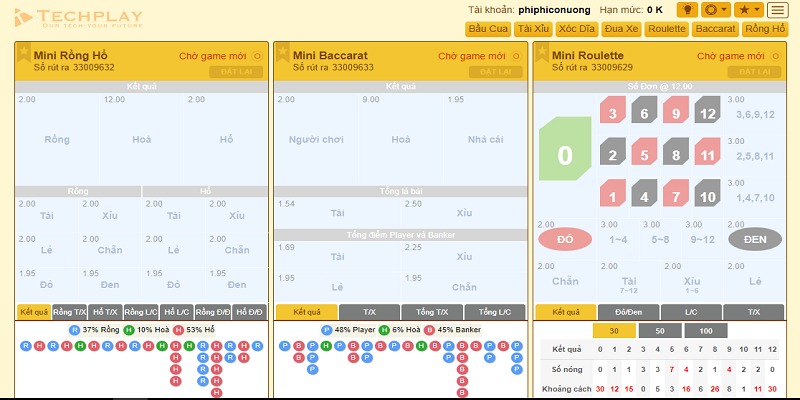Set history range to 100

point(706,331)
